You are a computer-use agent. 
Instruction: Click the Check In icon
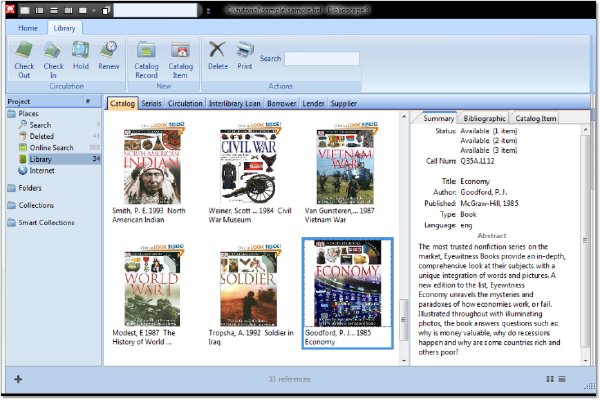pyautogui.click(x=53, y=51)
